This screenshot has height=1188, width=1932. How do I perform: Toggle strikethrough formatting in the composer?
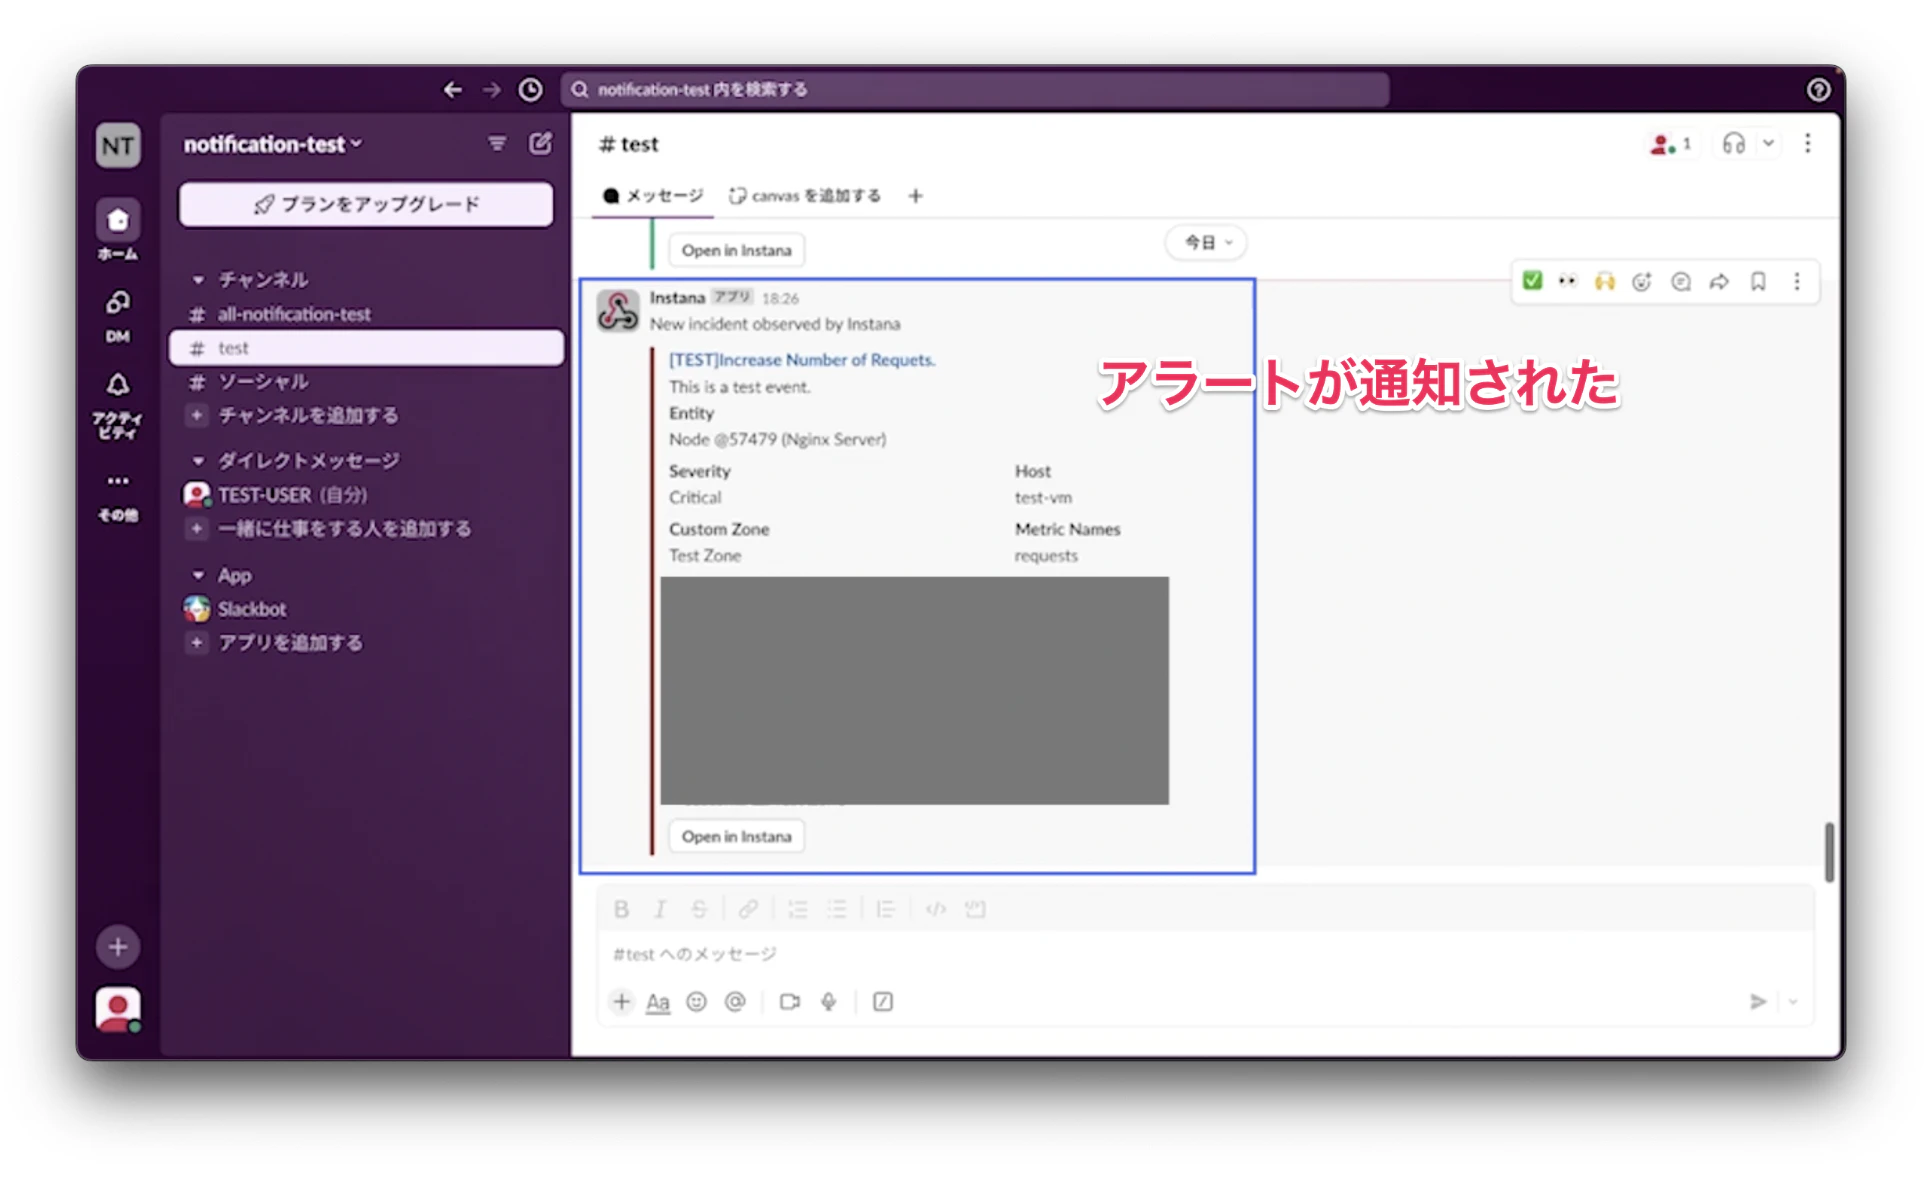tap(699, 909)
